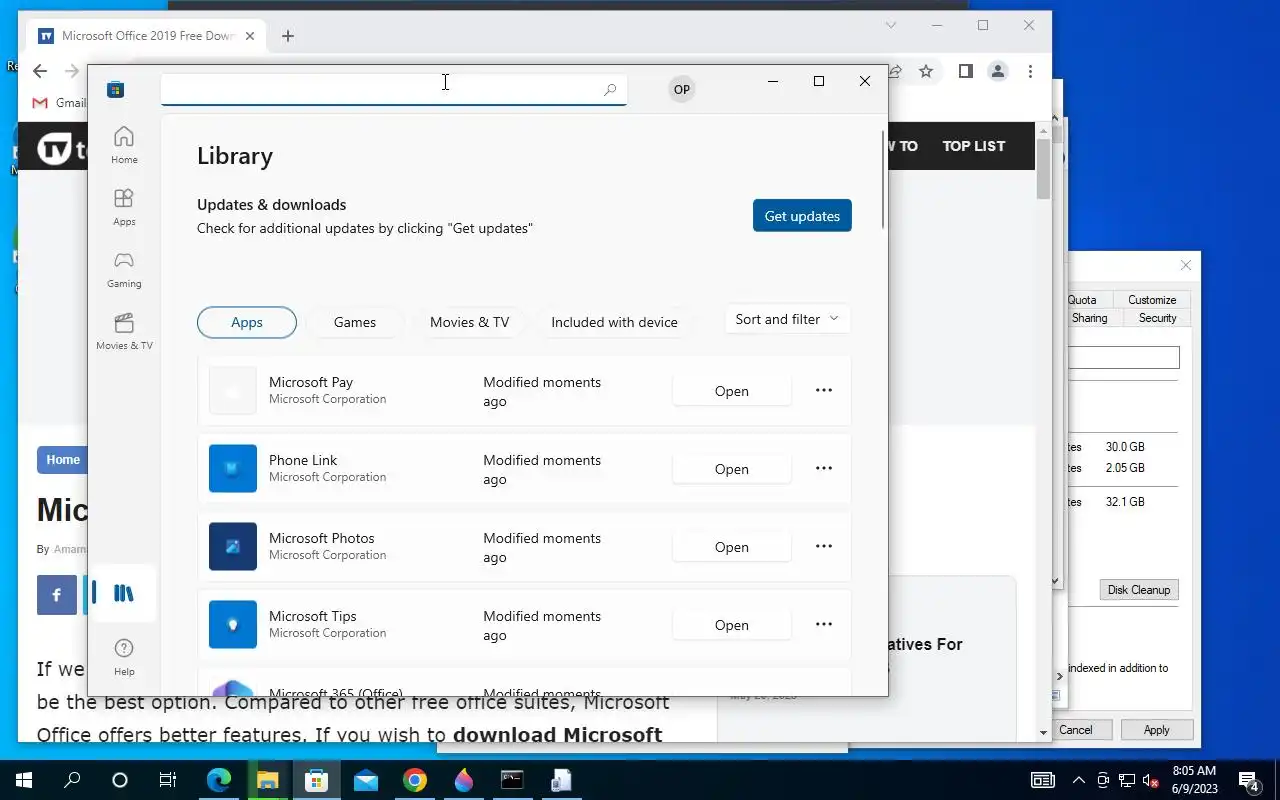Expand Chrome tab search chevron
This screenshot has width=1280, height=800.
coord(891,25)
